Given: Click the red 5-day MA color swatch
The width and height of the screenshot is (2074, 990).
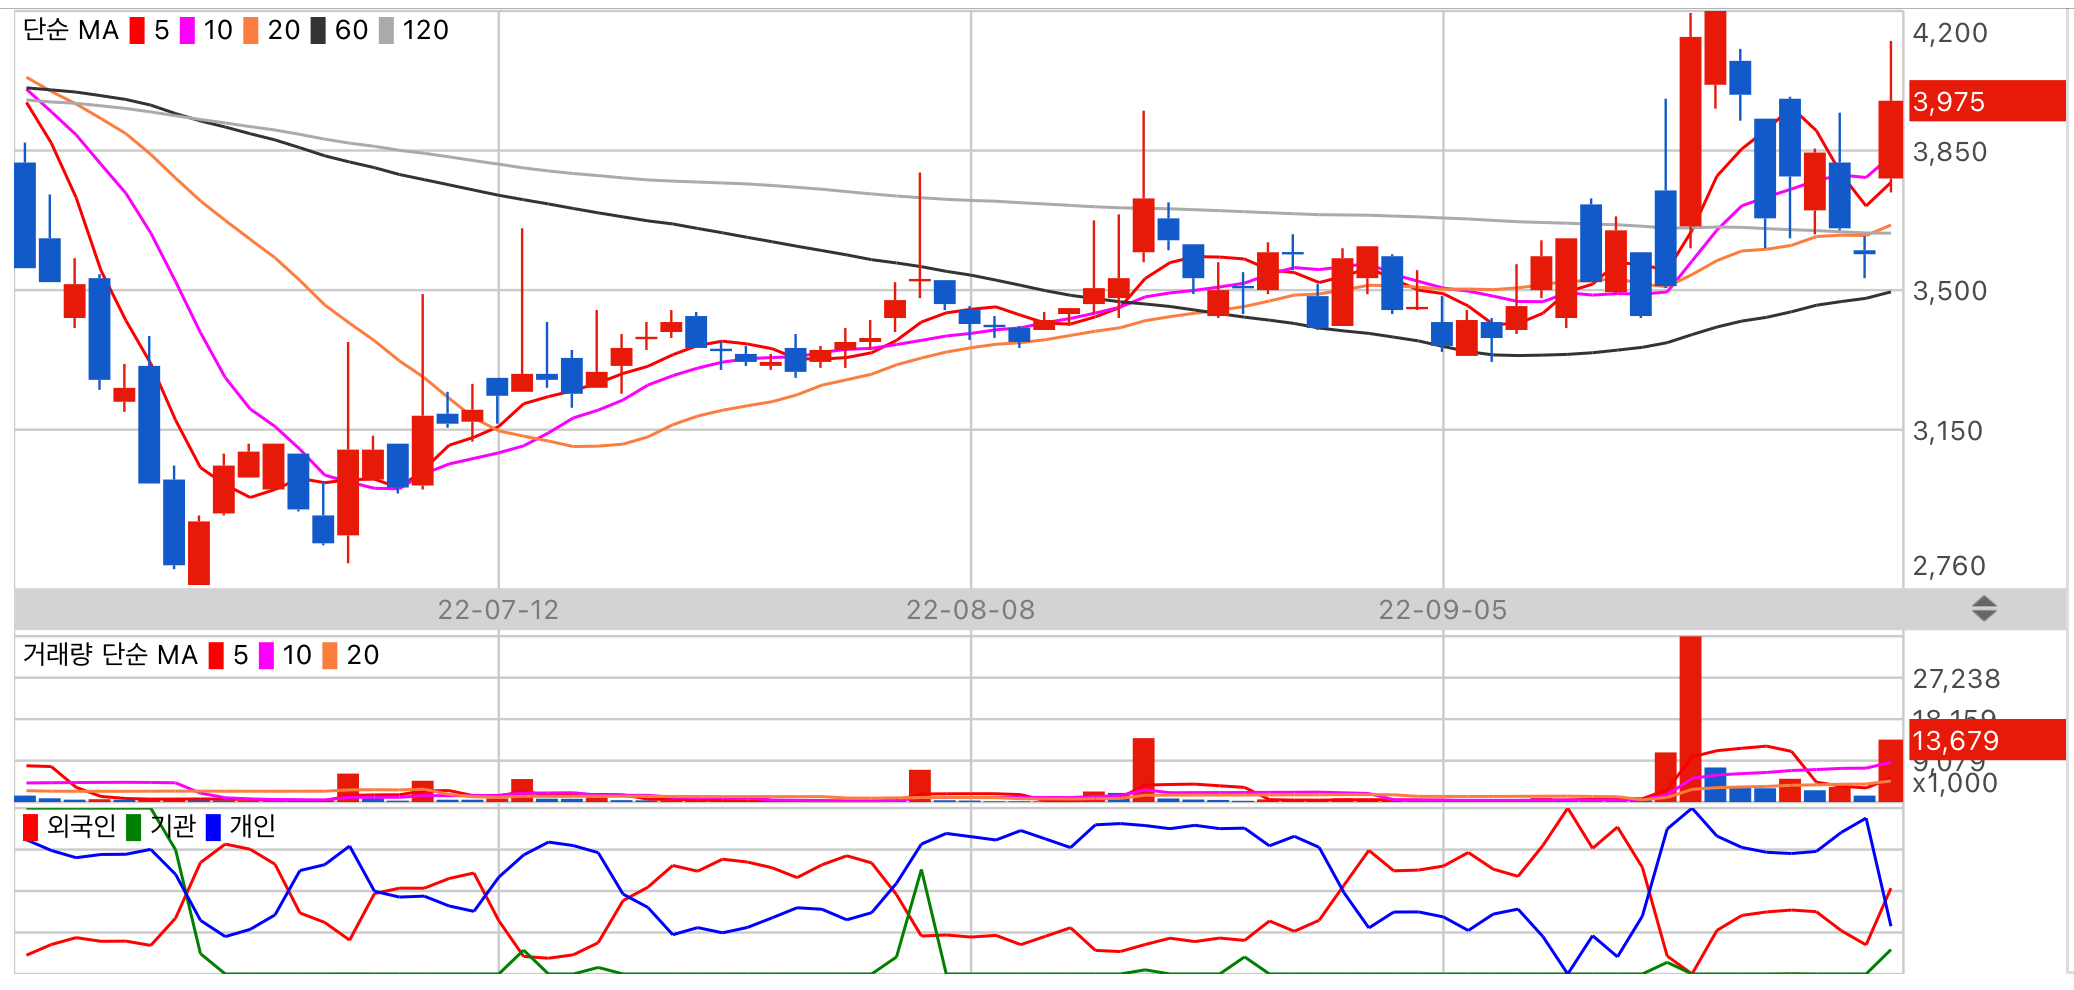Looking at the screenshot, I should (x=137, y=31).
